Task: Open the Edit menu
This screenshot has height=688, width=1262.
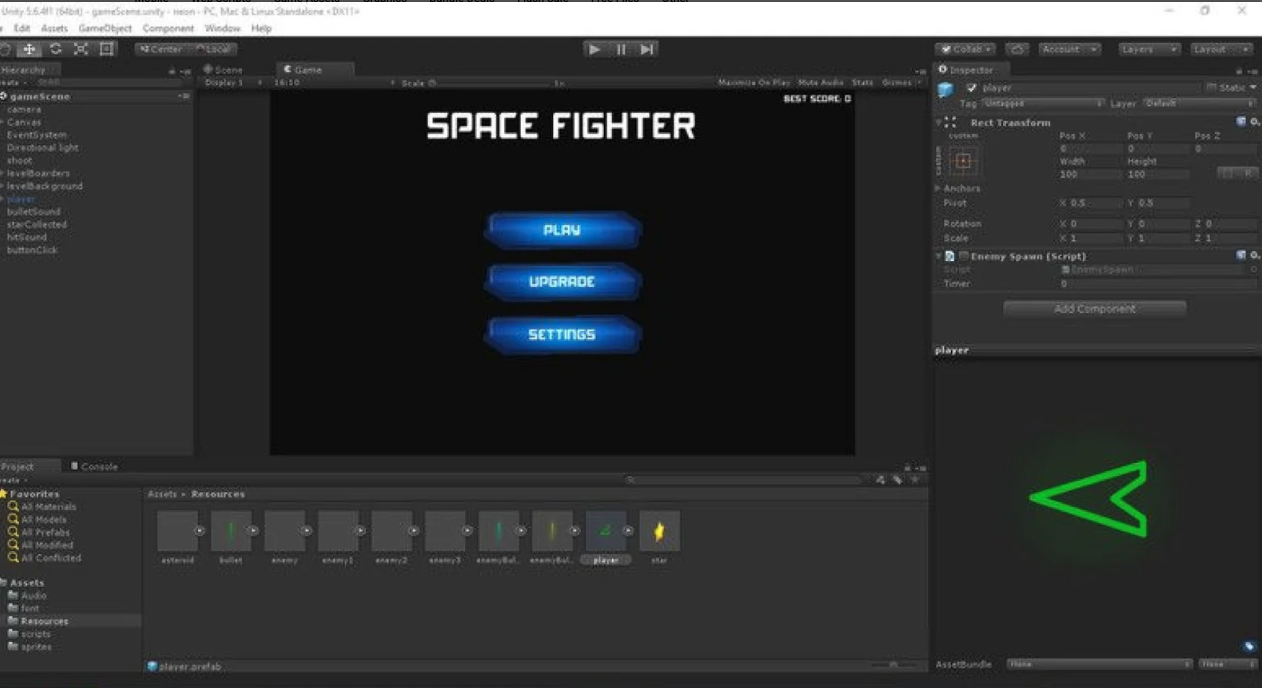Action: point(22,29)
